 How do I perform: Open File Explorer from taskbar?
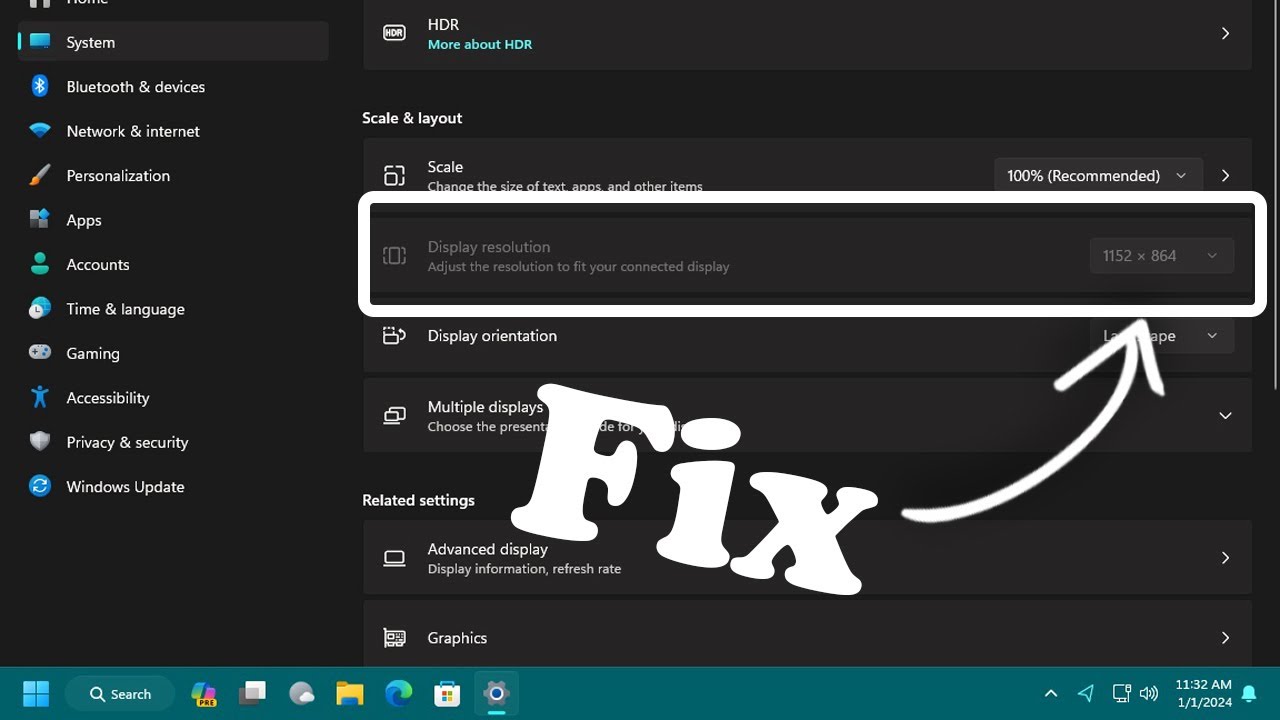[x=350, y=693]
